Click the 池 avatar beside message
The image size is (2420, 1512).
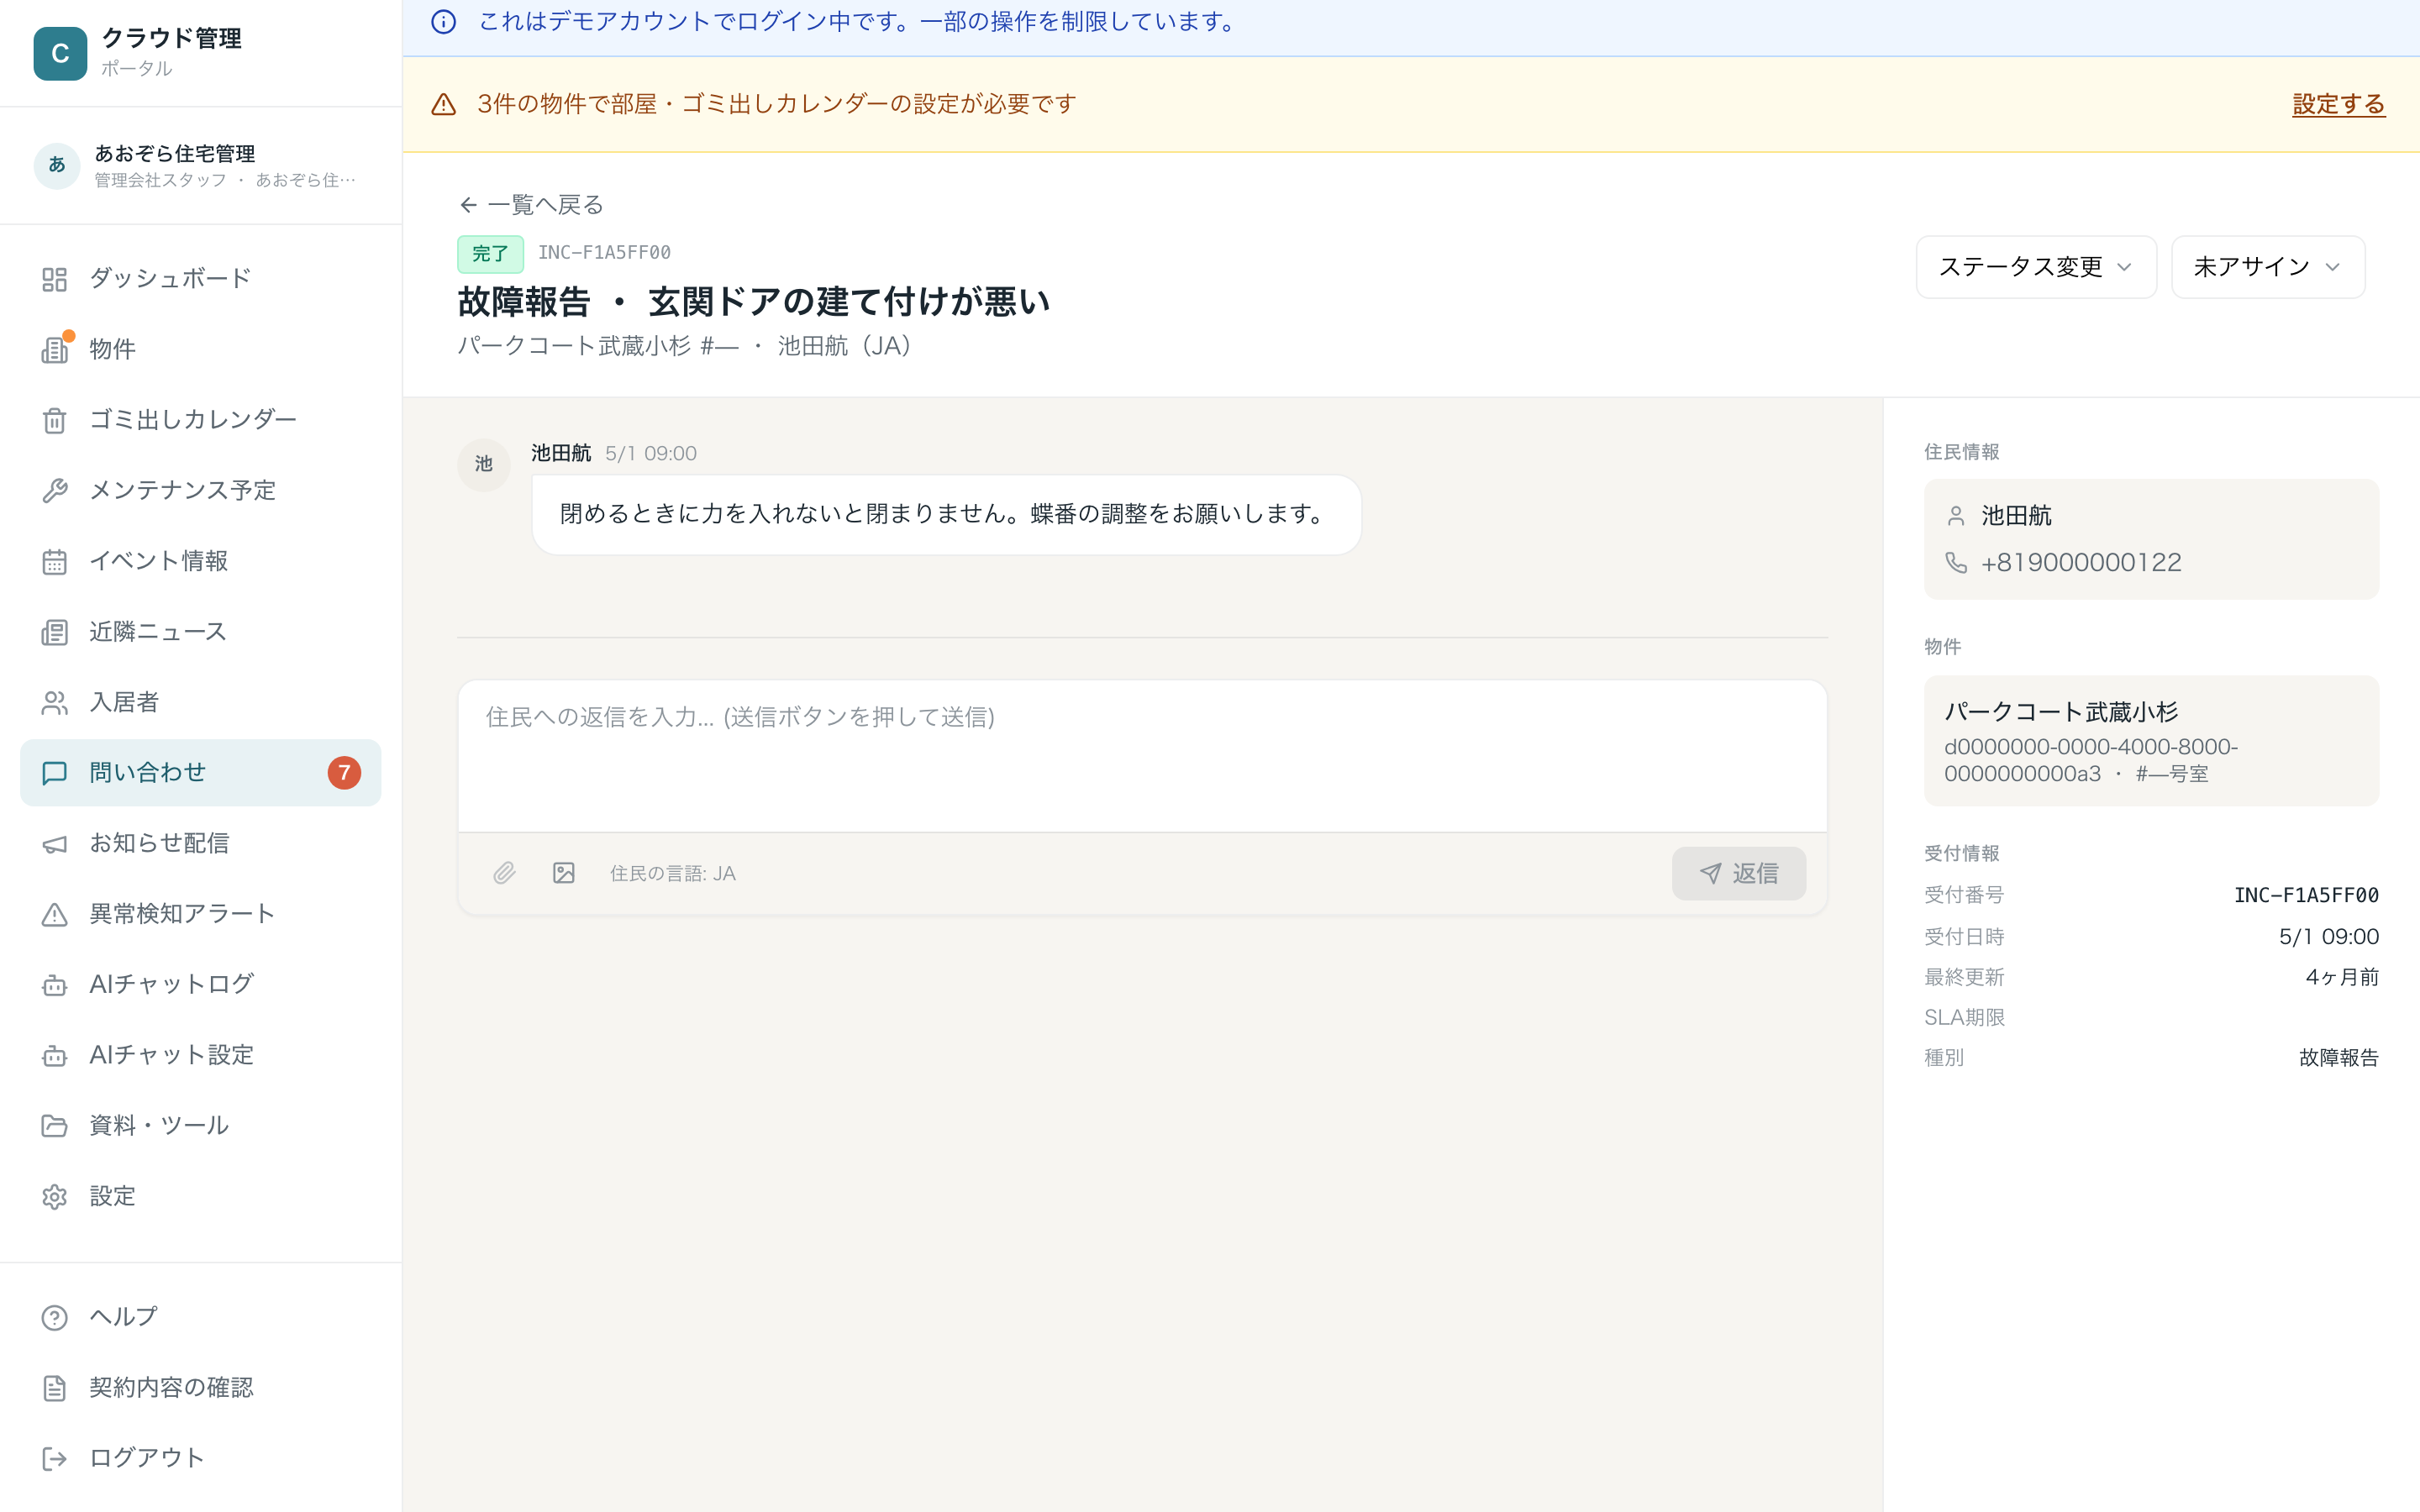[x=484, y=464]
